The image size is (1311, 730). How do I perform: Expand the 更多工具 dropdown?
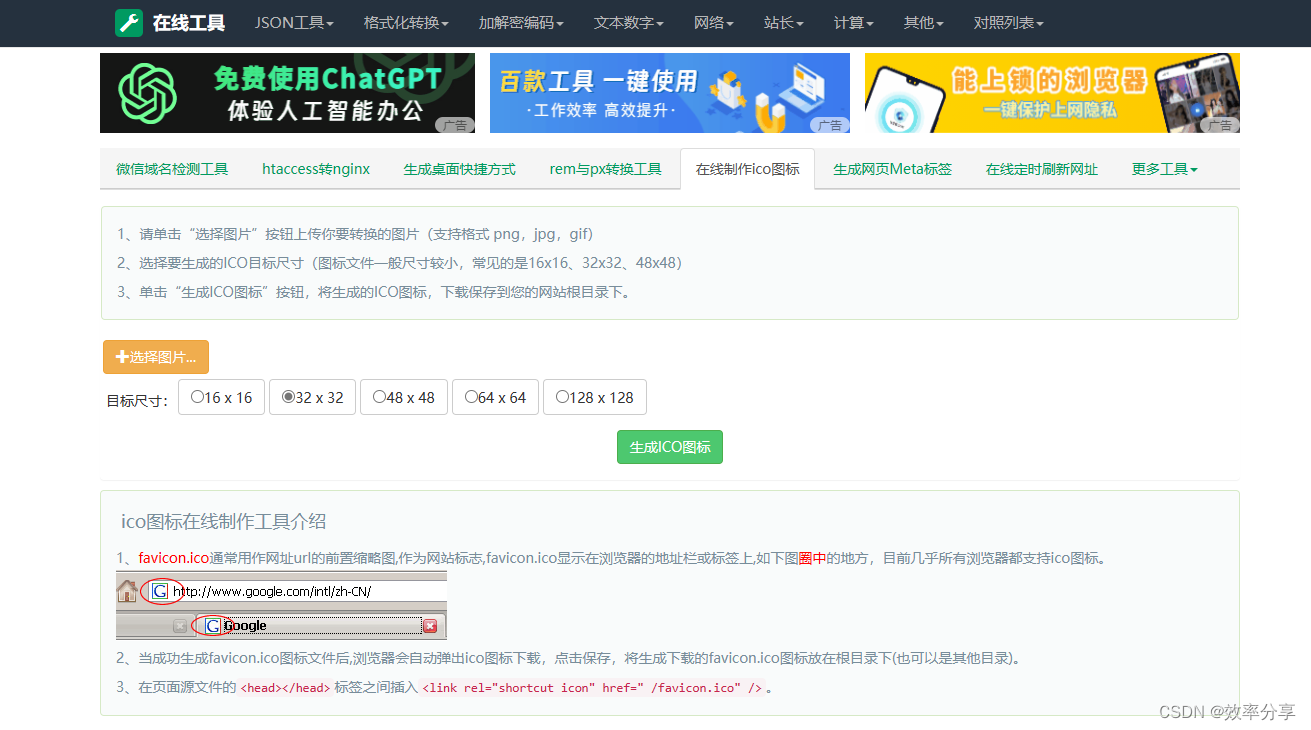[1164, 169]
